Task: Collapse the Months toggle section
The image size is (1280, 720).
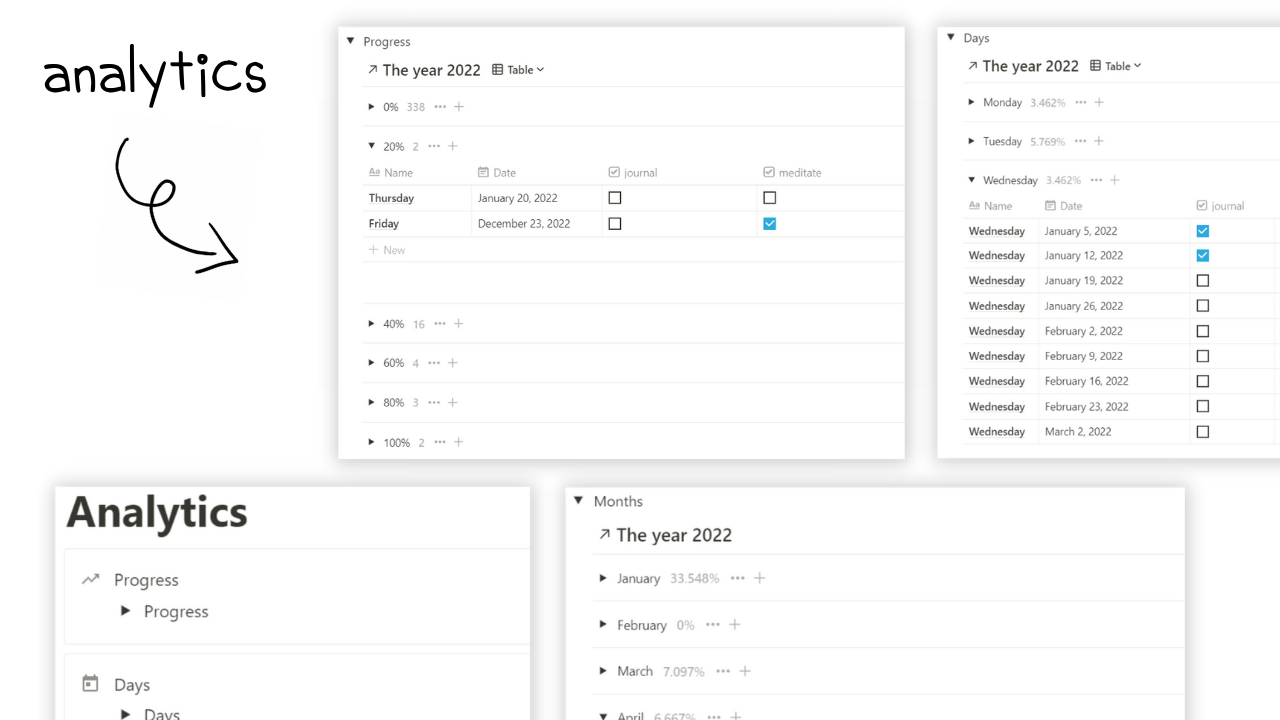Action: [x=578, y=501]
